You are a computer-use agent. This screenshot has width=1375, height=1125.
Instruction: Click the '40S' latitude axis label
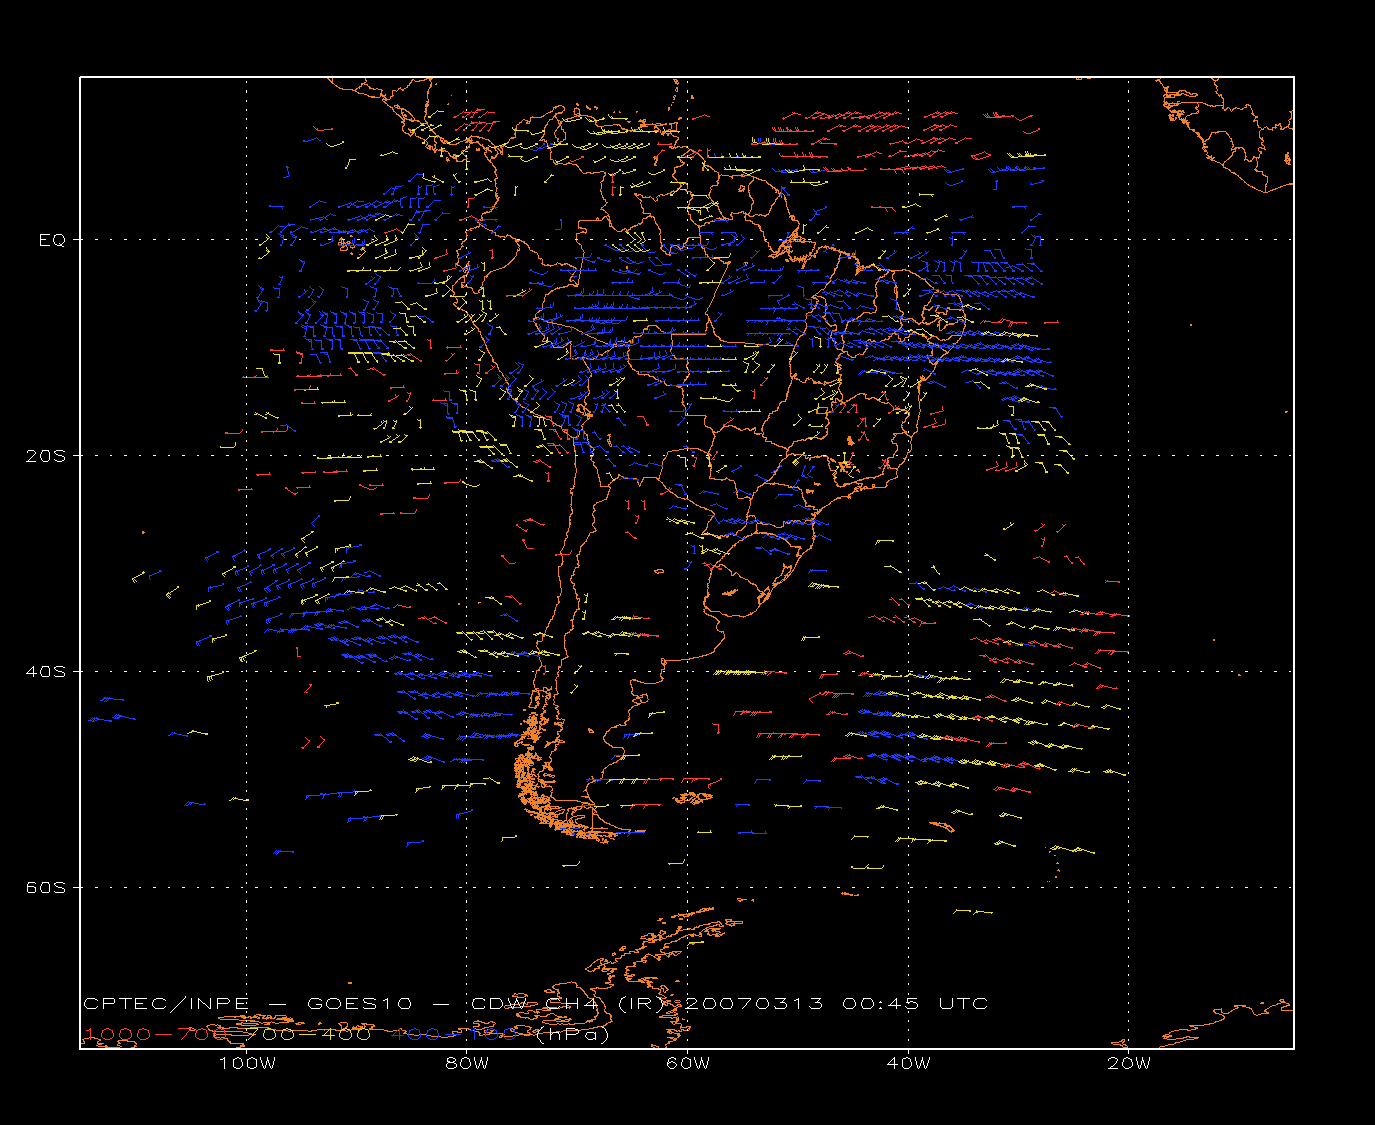point(46,671)
